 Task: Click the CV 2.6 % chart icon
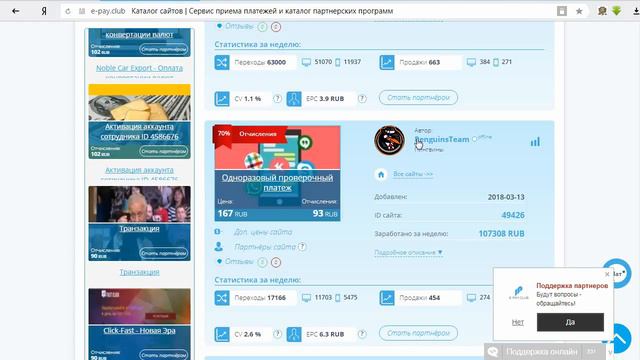[x=222, y=334]
